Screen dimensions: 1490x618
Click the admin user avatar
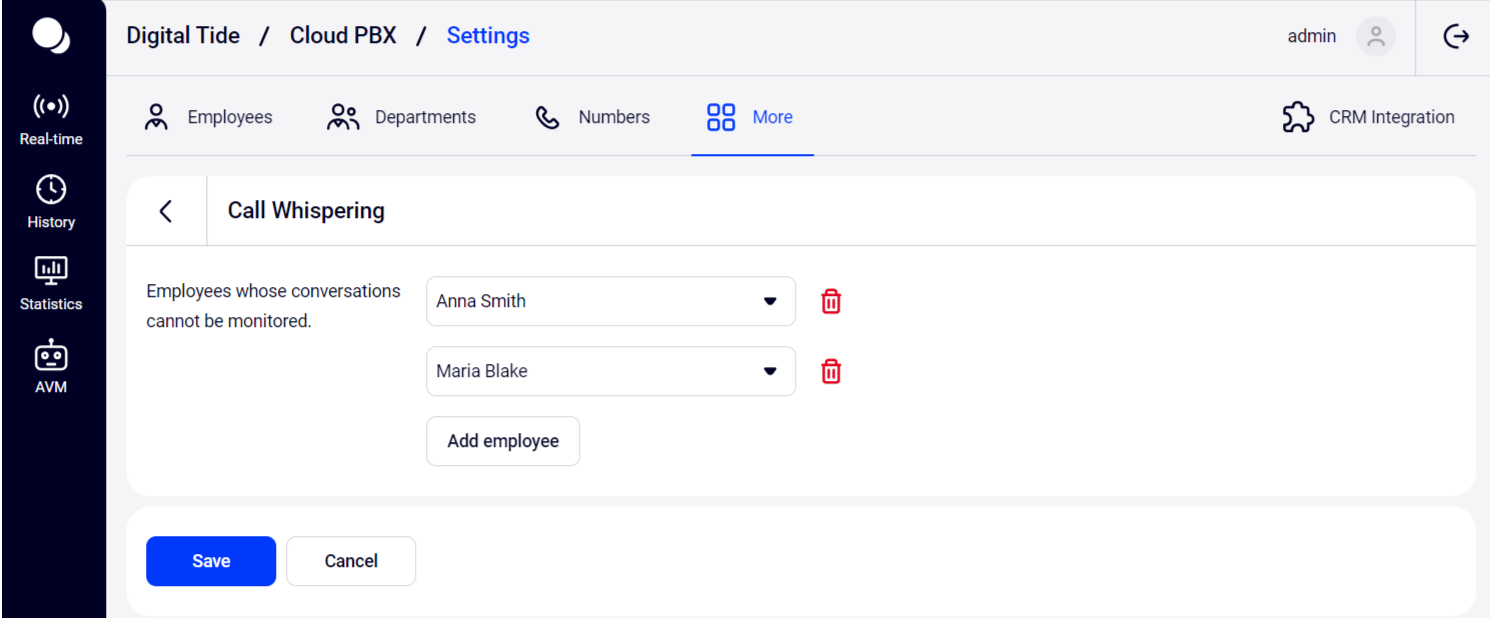point(1375,37)
